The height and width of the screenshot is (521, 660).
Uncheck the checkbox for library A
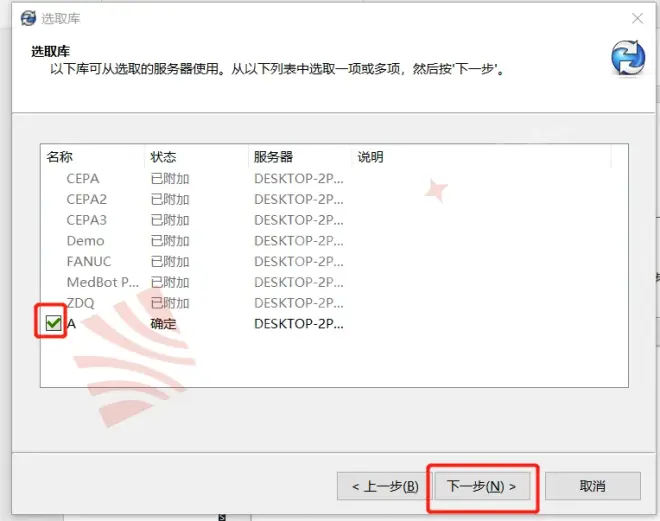(x=53, y=323)
